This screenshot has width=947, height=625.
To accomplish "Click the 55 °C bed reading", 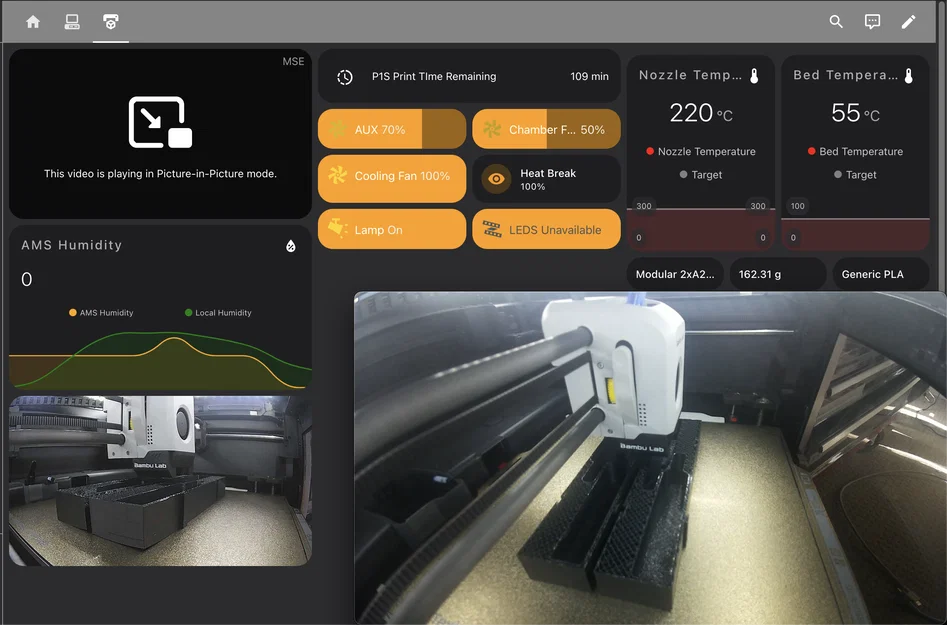I will 855,113.
